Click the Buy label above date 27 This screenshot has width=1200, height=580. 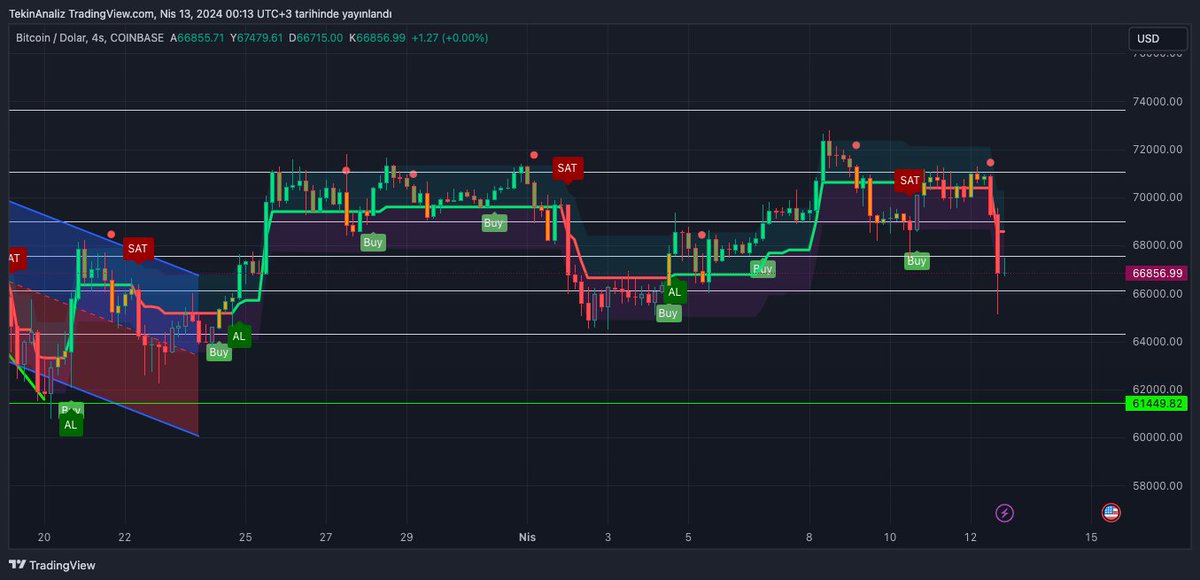(373, 242)
